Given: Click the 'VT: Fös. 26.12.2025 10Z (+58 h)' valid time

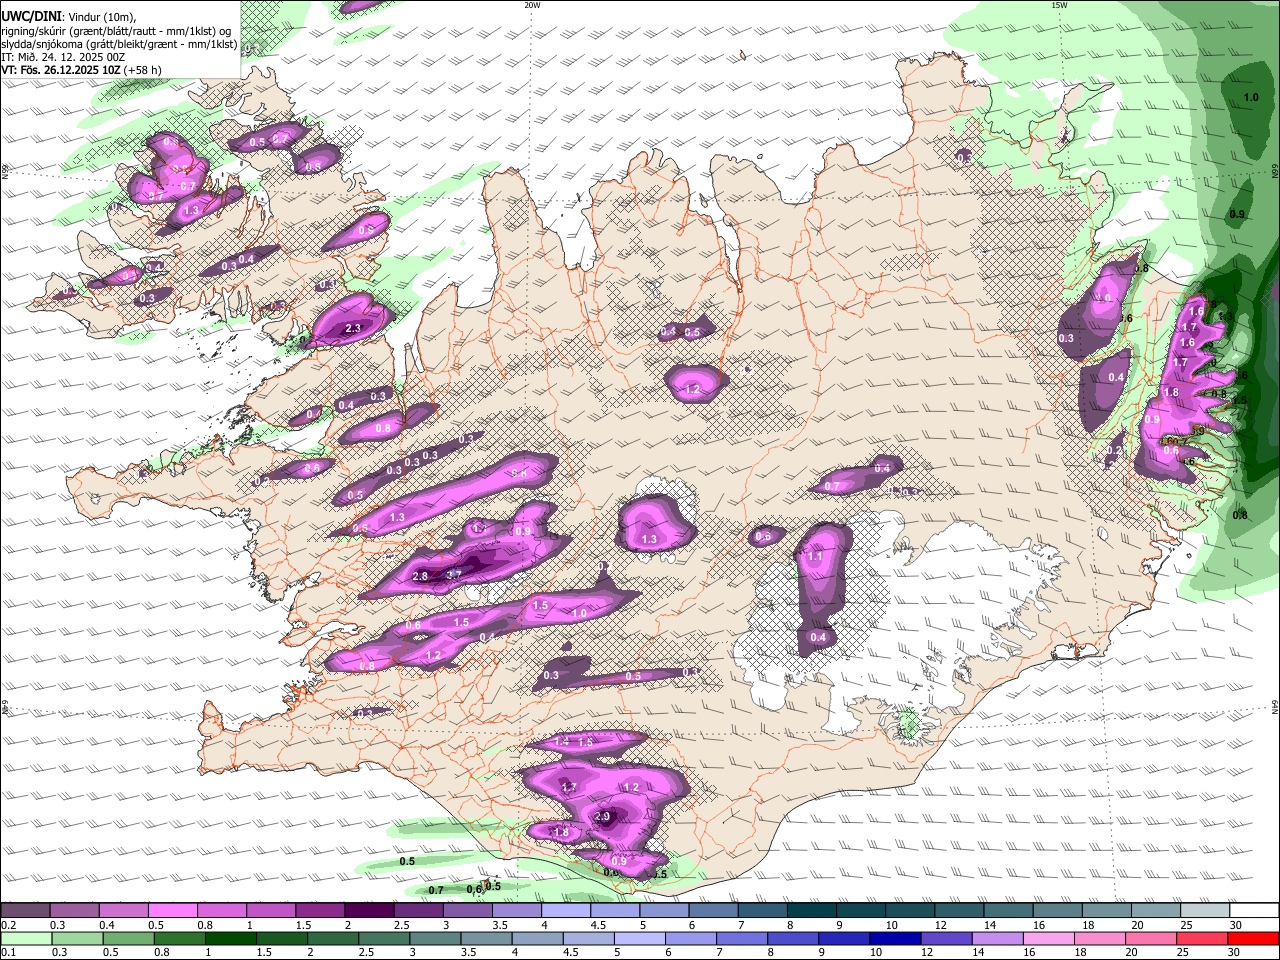Looking at the screenshot, I should click(81, 70).
